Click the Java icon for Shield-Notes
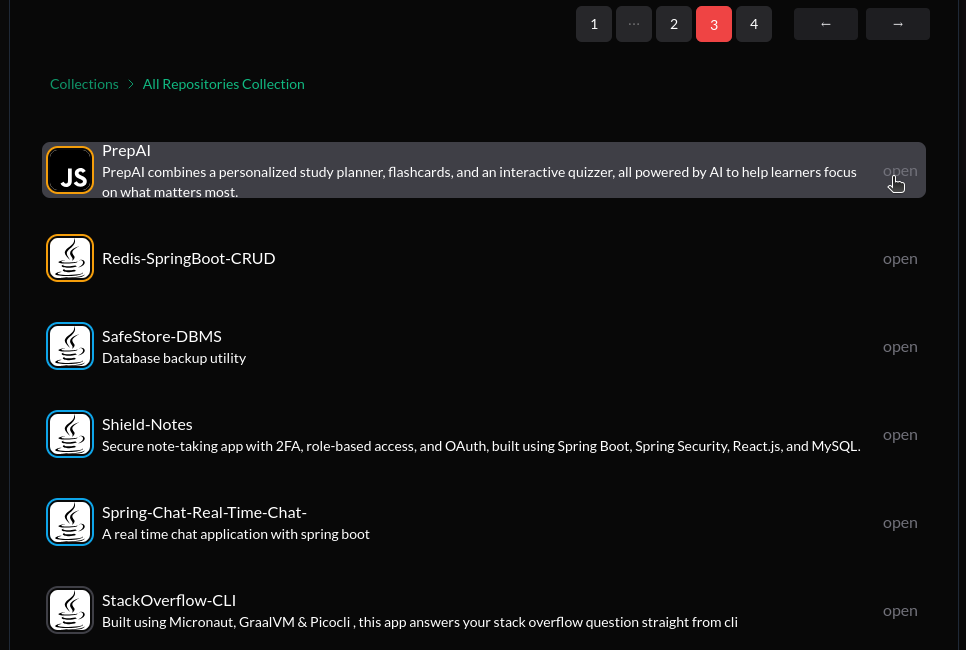The image size is (966, 650). click(70, 434)
